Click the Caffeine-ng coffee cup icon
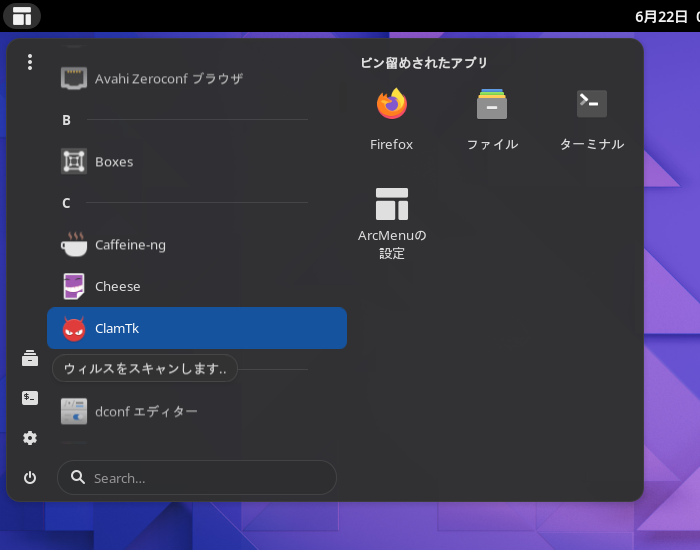The image size is (700, 550). [x=74, y=244]
